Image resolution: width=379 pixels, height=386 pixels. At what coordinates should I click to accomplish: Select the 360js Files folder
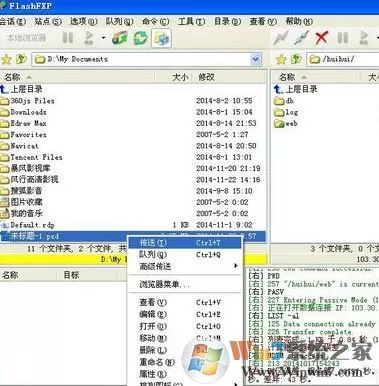[27, 101]
